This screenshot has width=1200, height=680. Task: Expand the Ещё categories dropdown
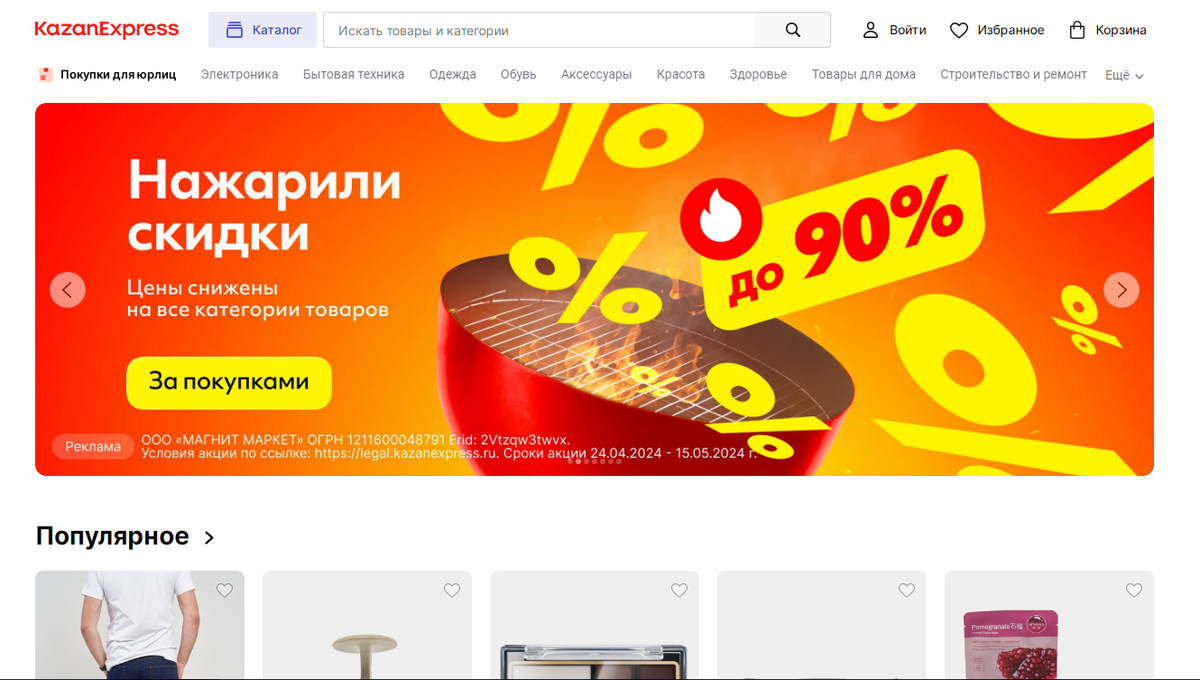click(1124, 75)
